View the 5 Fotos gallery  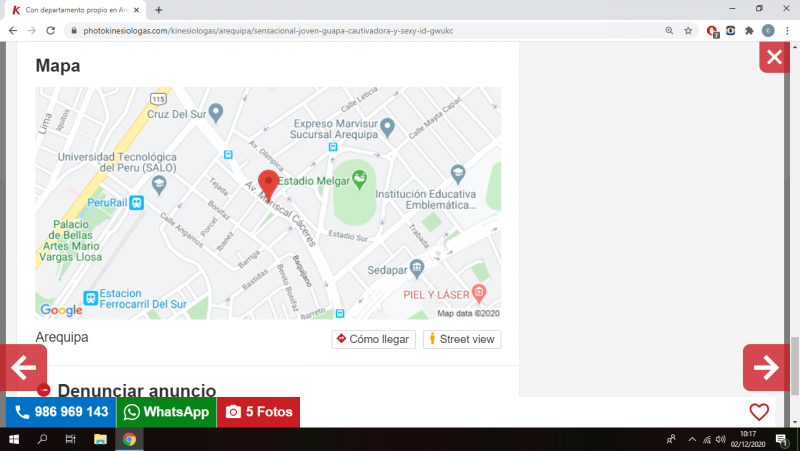258,412
